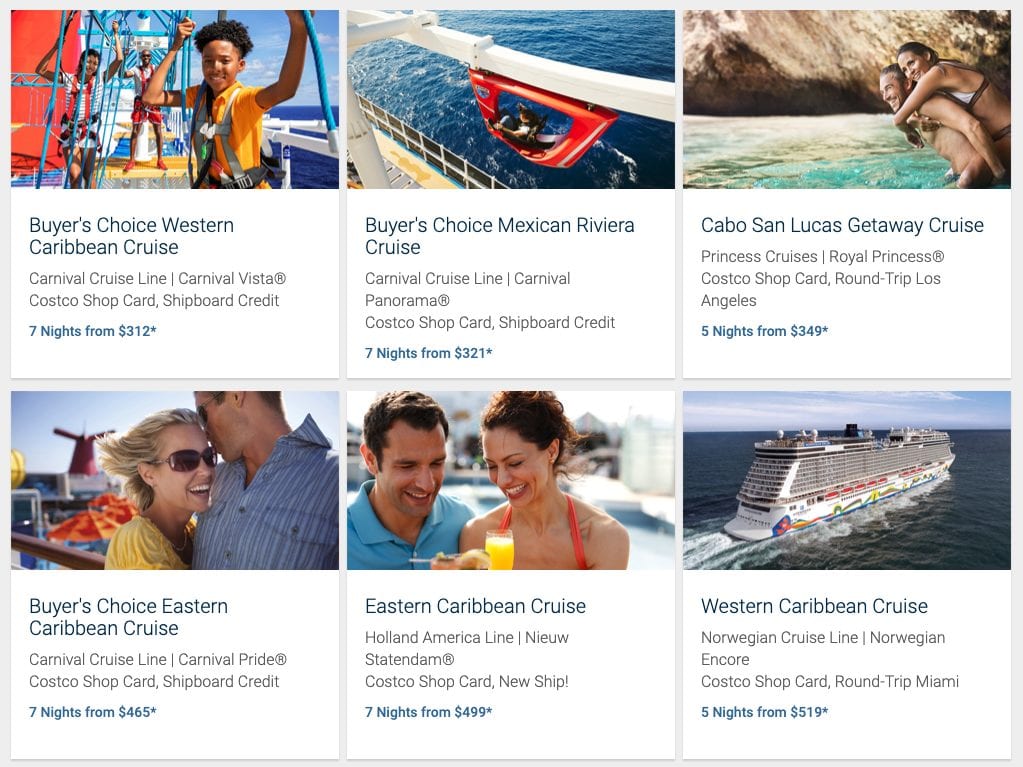Image resolution: width=1023 pixels, height=767 pixels.
Task: Click the 7 Nights from $312 price
Action: click(x=93, y=331)
